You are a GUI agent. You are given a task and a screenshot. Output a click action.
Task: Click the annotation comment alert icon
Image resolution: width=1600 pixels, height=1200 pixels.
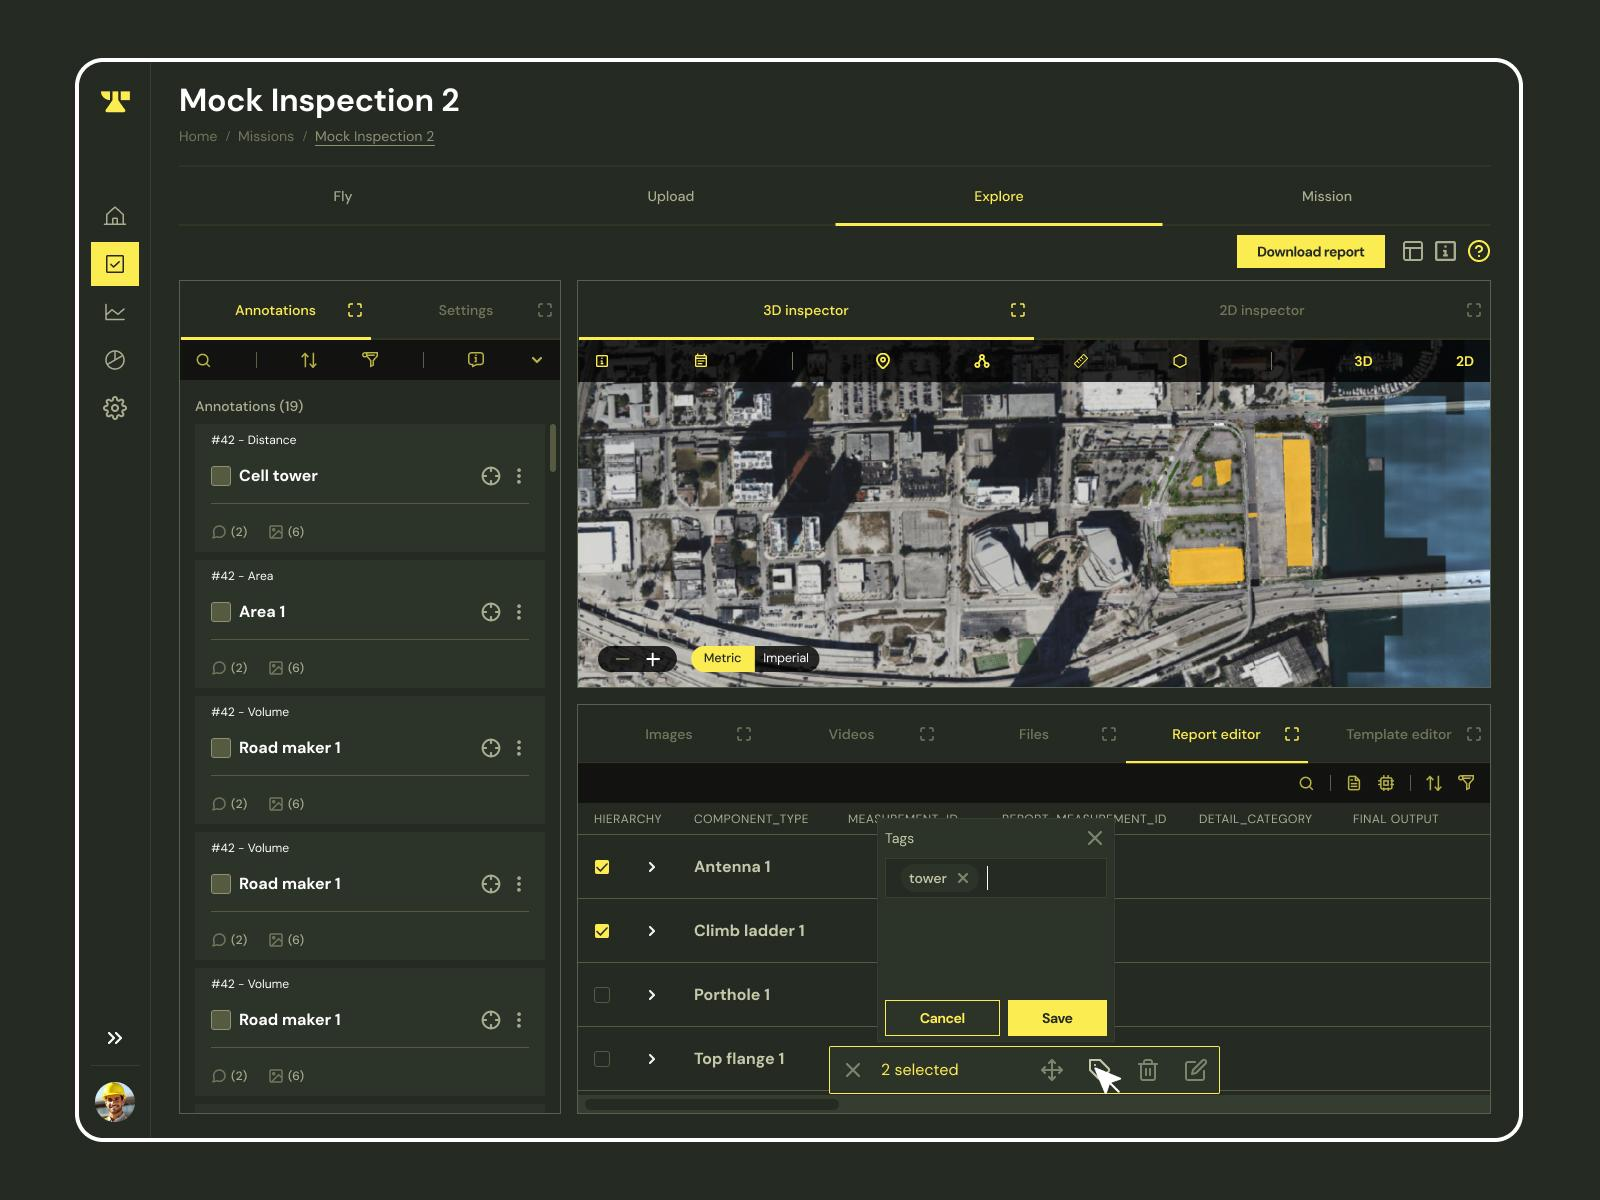pos(476,360)
